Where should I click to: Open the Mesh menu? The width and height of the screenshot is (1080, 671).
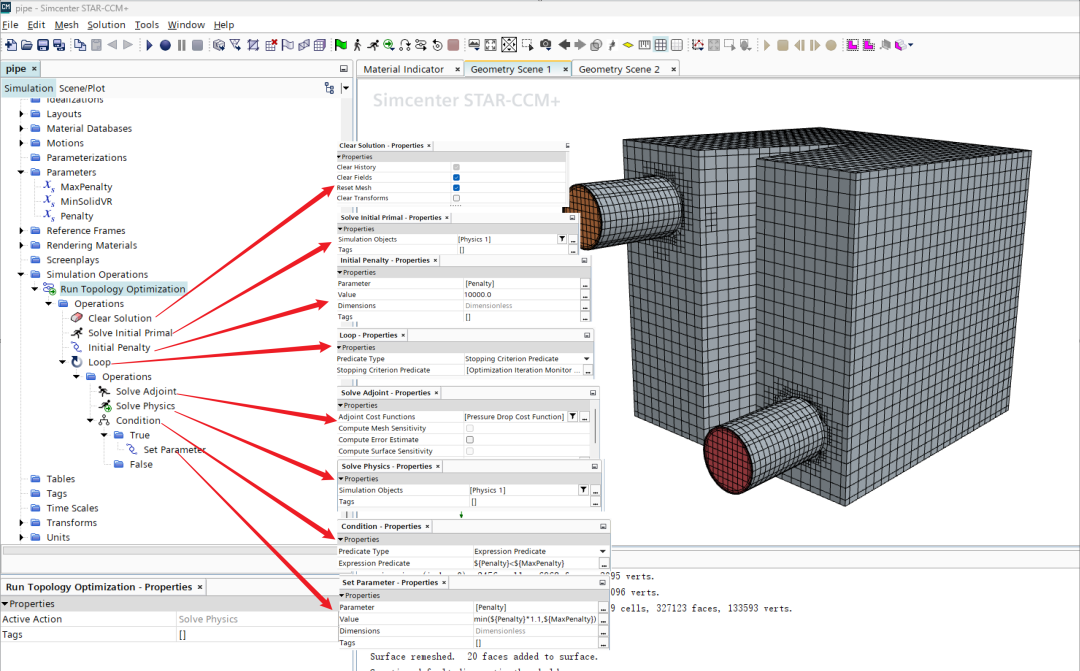pyautogui.click(x=67, y=25)
